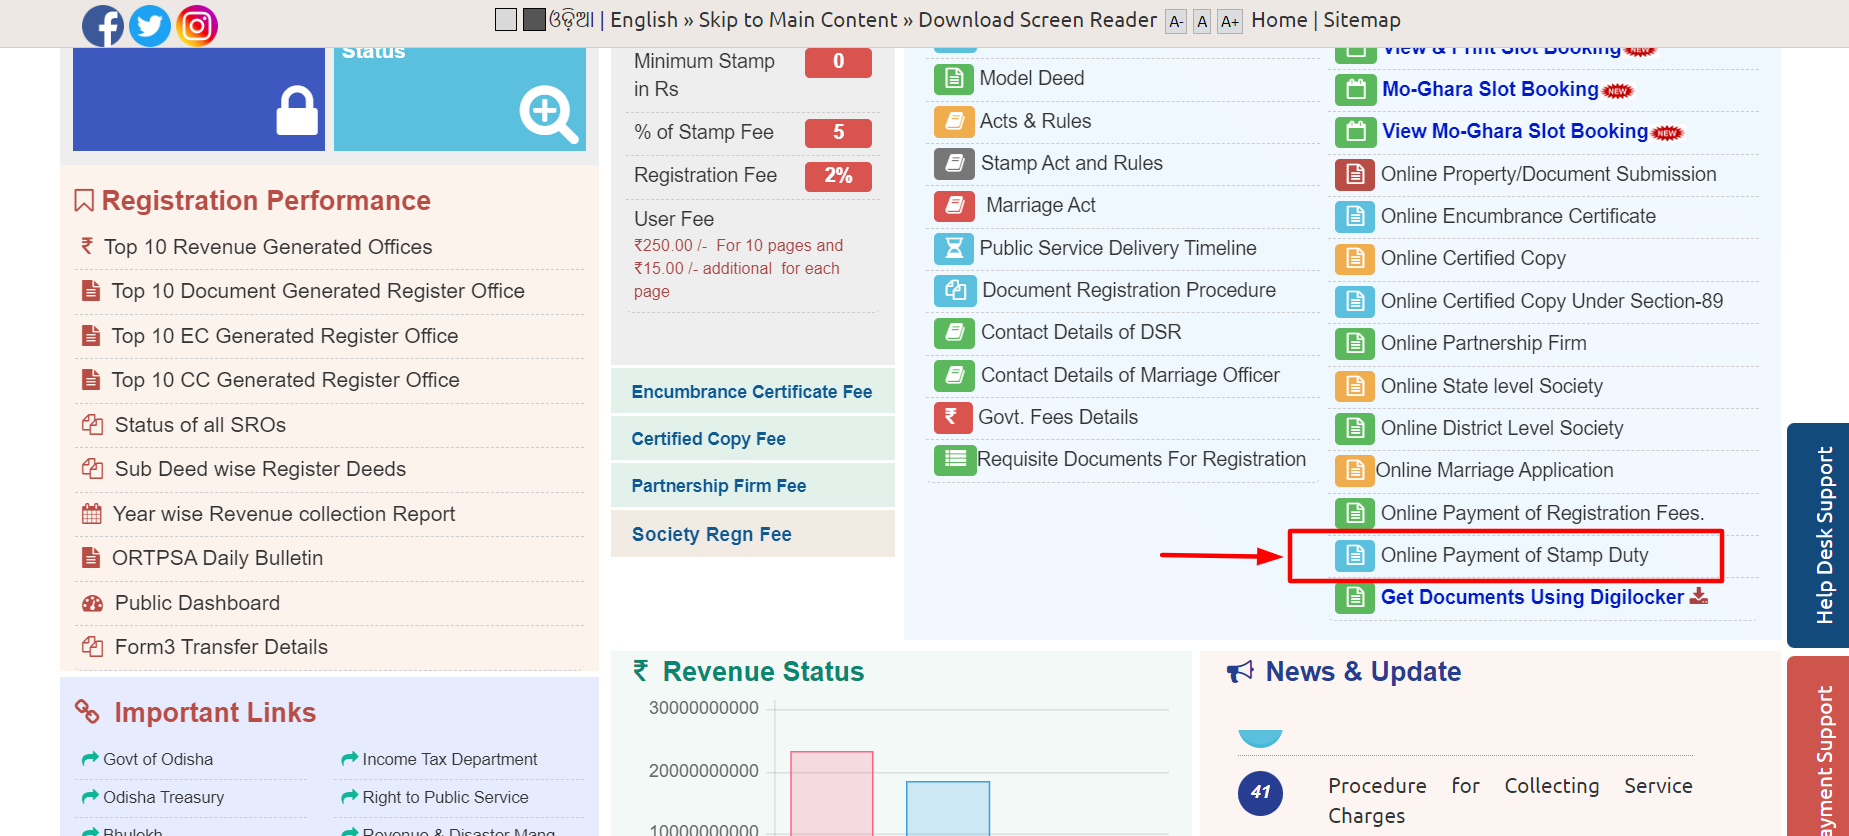The height and width of the screenshot is (836, 1849).
Task: Select the white contrast theme box
Action: (506, 20)
